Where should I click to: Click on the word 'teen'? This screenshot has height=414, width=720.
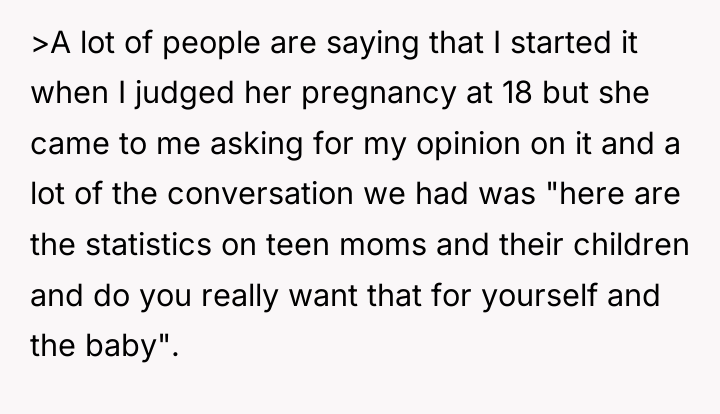point(298,244)
